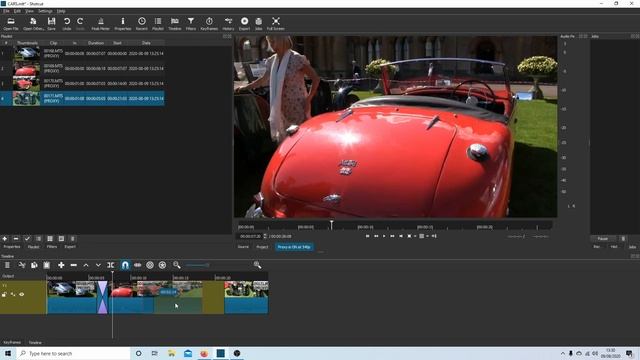Image resolution: width=640 pixels, height=360 pixels.
Task: Skip to the start of the preview
Action: [367, 236]
